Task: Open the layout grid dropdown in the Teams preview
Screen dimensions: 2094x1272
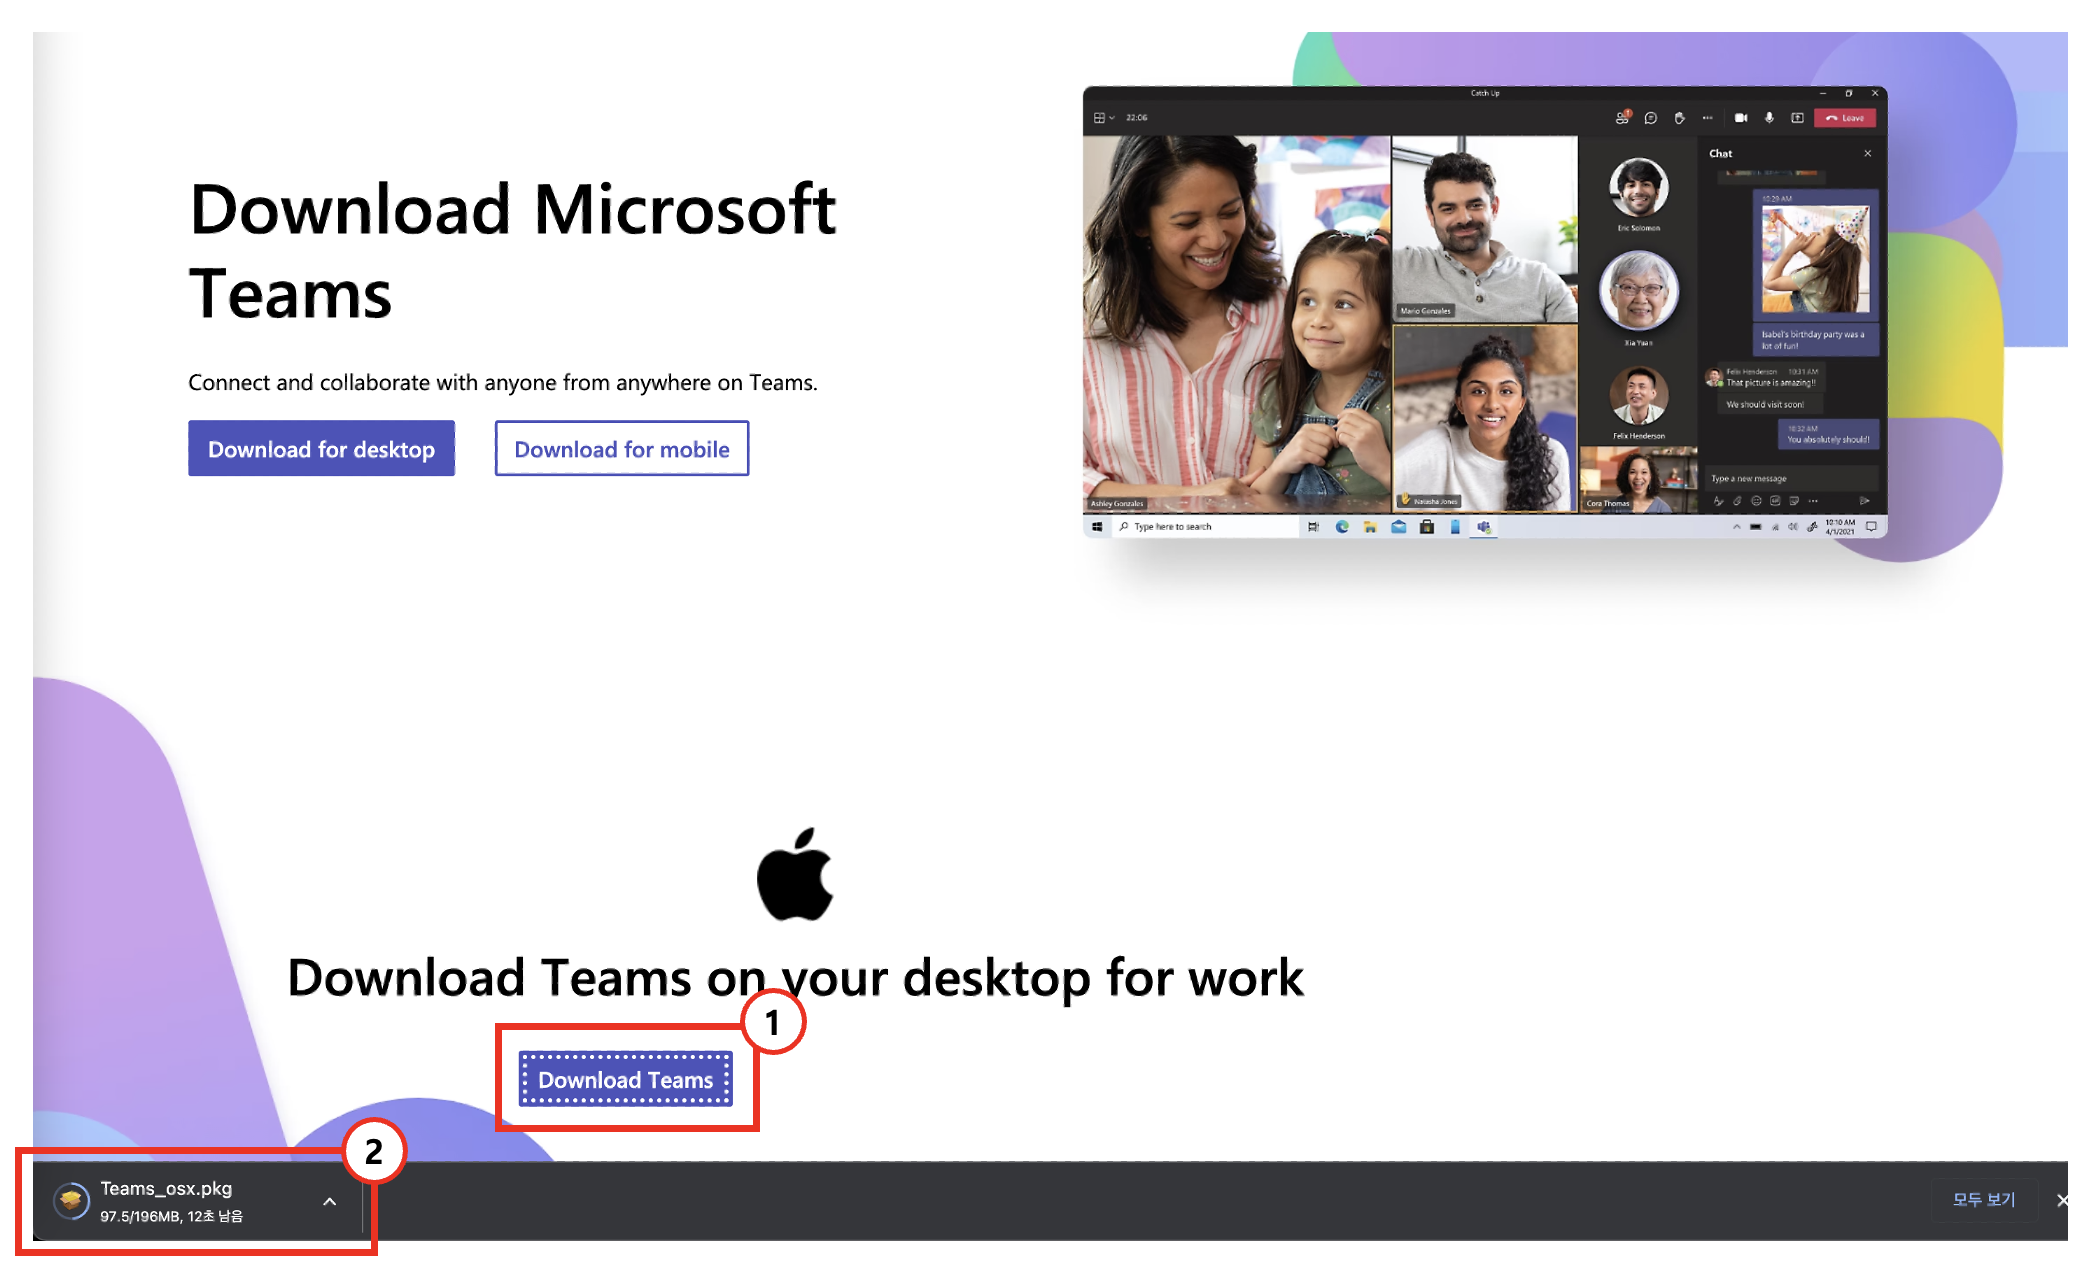Action: coord(1103,118)
